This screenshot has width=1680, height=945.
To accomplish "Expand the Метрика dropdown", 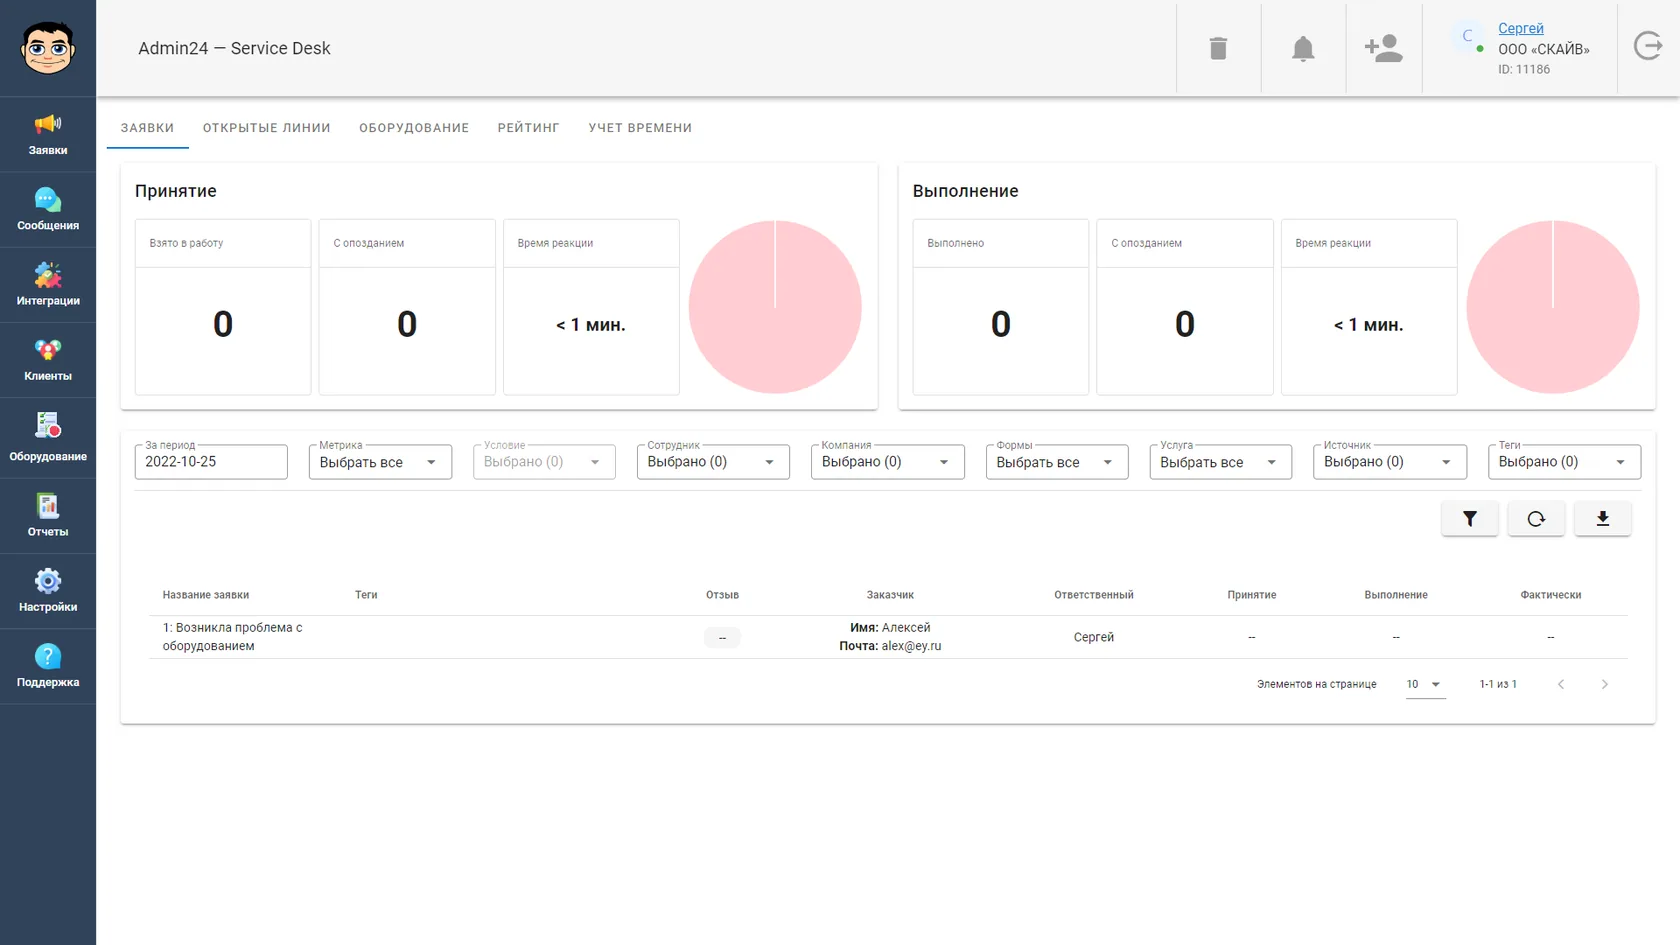I will coord(380,462).
